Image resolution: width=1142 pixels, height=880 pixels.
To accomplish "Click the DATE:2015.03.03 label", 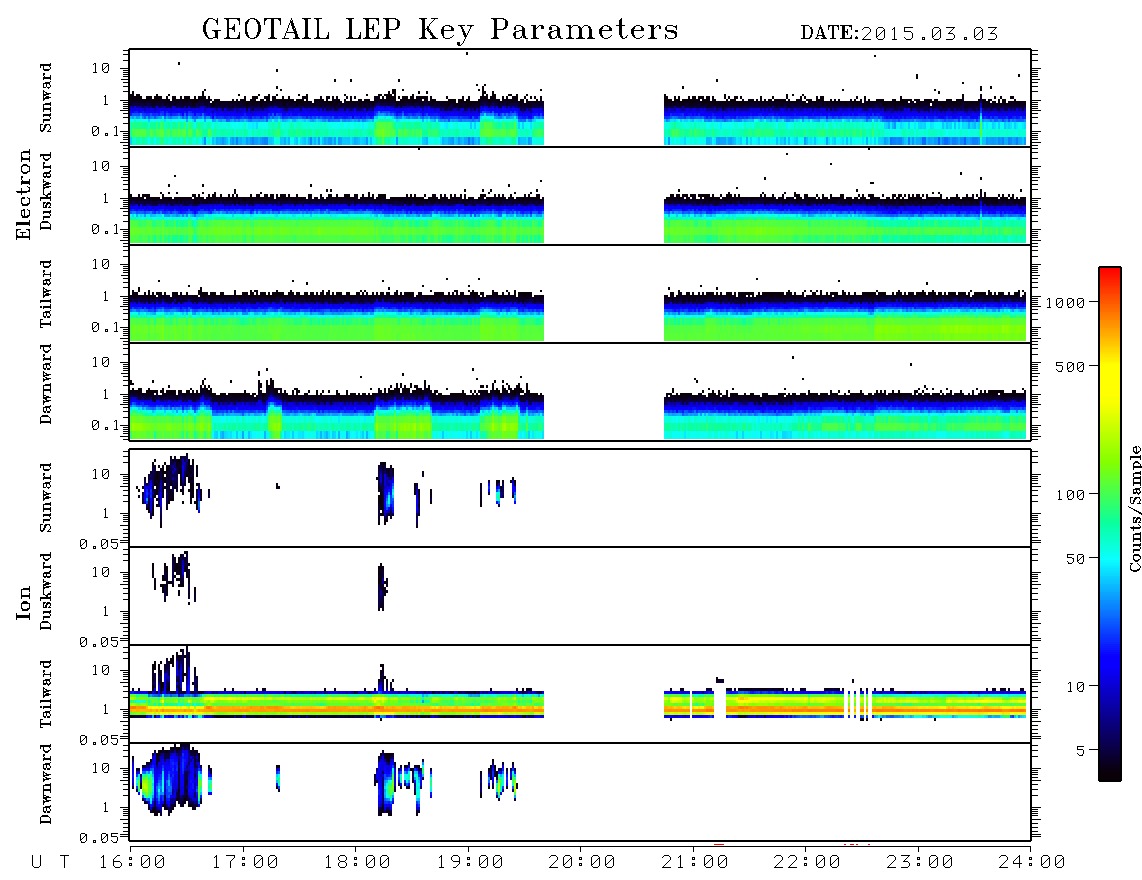I will [899, 34].
